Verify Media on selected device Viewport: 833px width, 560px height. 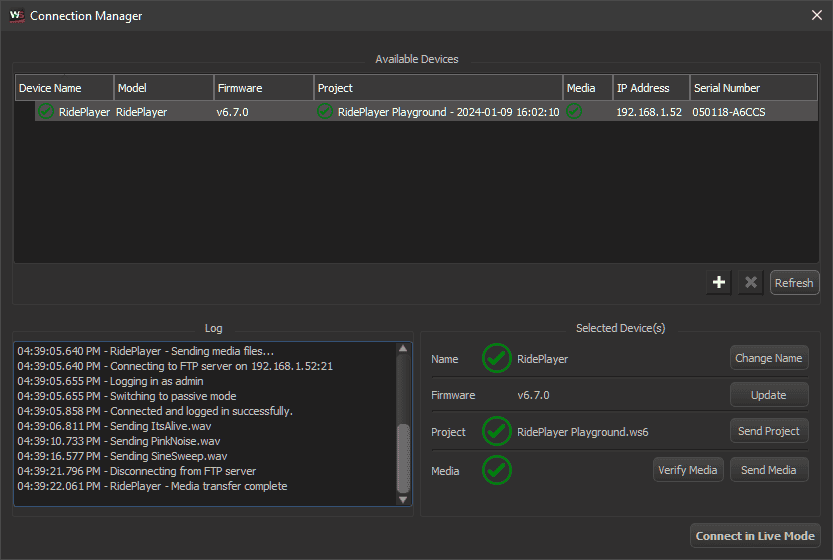click(x=688, y=470)
